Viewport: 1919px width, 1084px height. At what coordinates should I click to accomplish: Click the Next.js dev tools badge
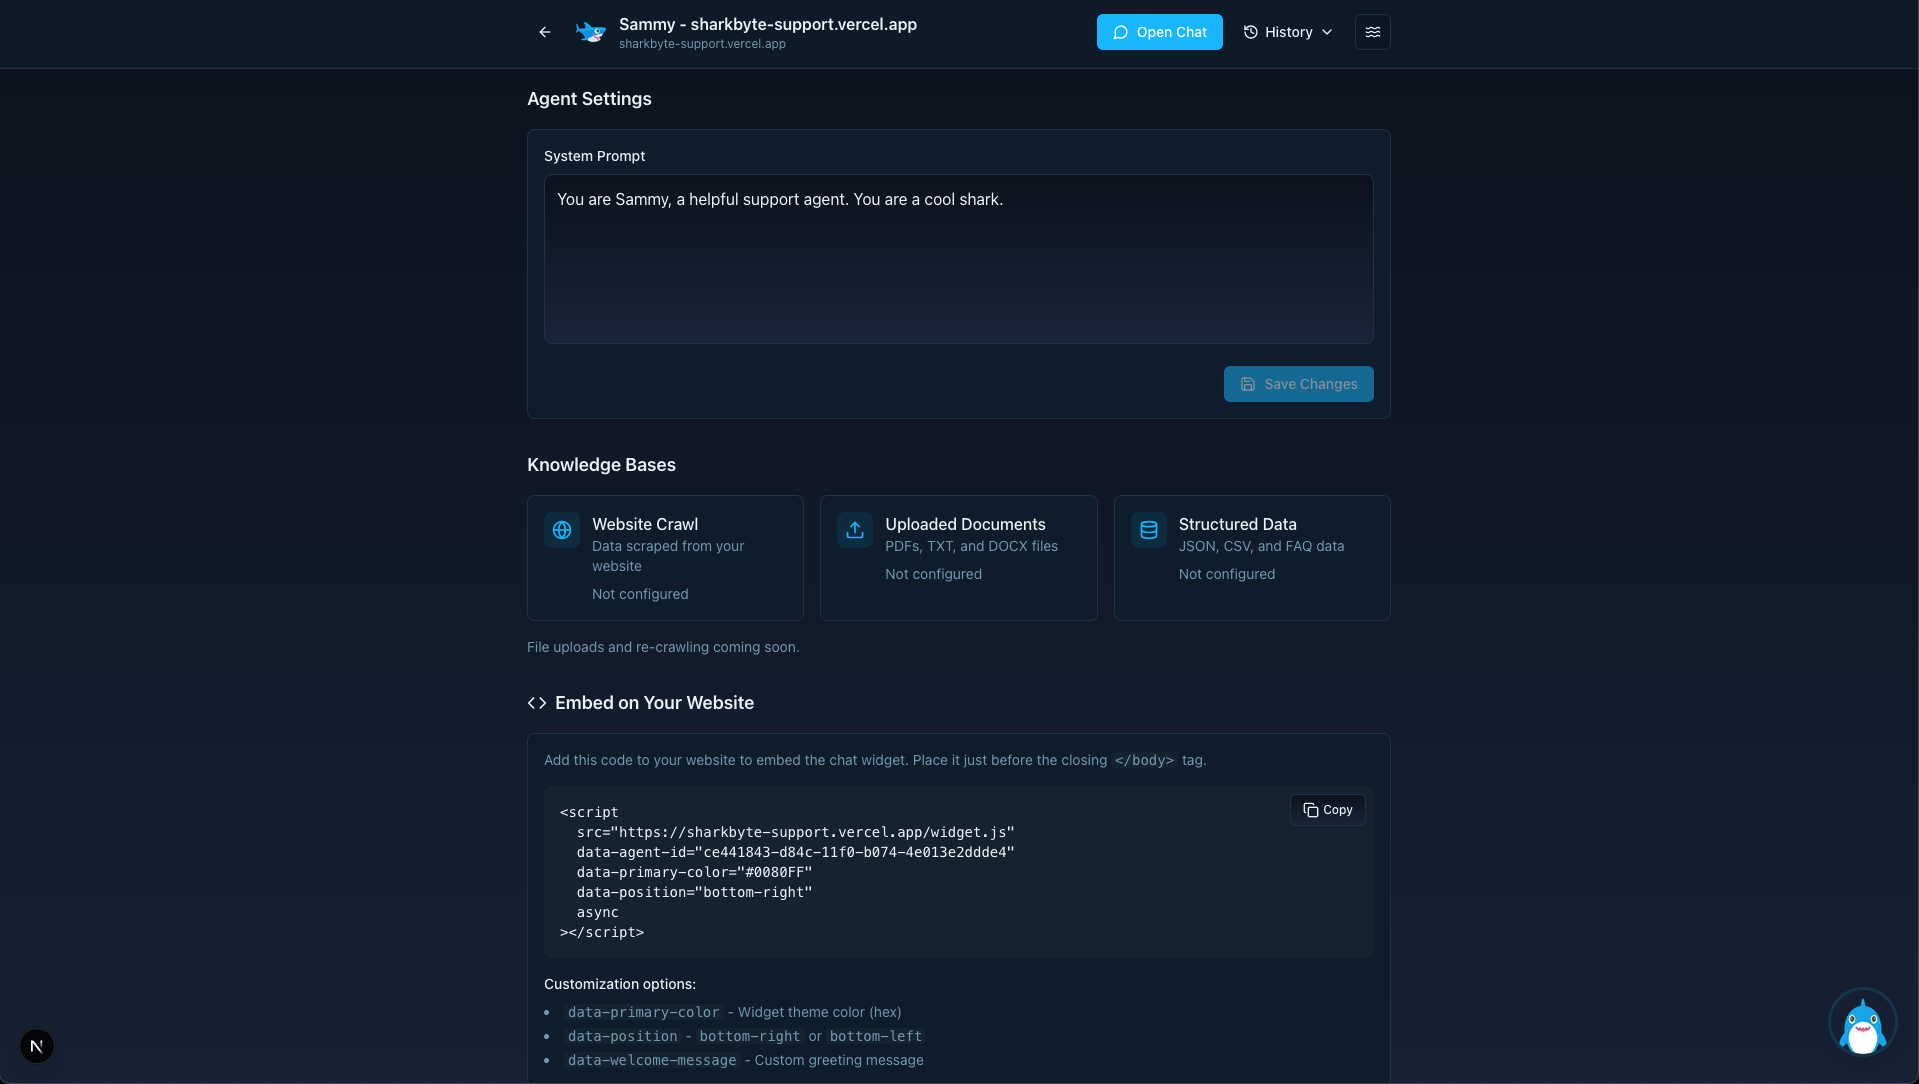point(37,1046)
